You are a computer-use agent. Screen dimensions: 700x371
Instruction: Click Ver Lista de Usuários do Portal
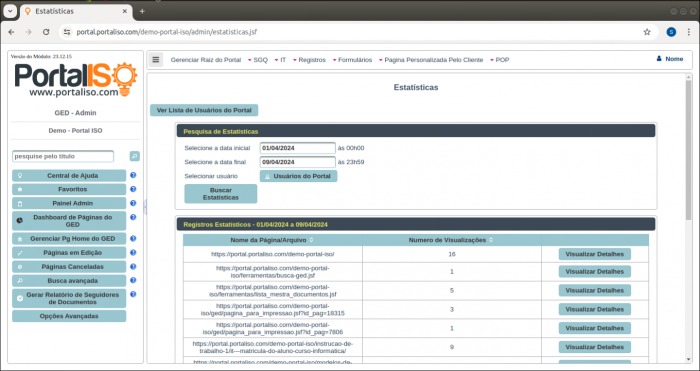click(204, 110)
